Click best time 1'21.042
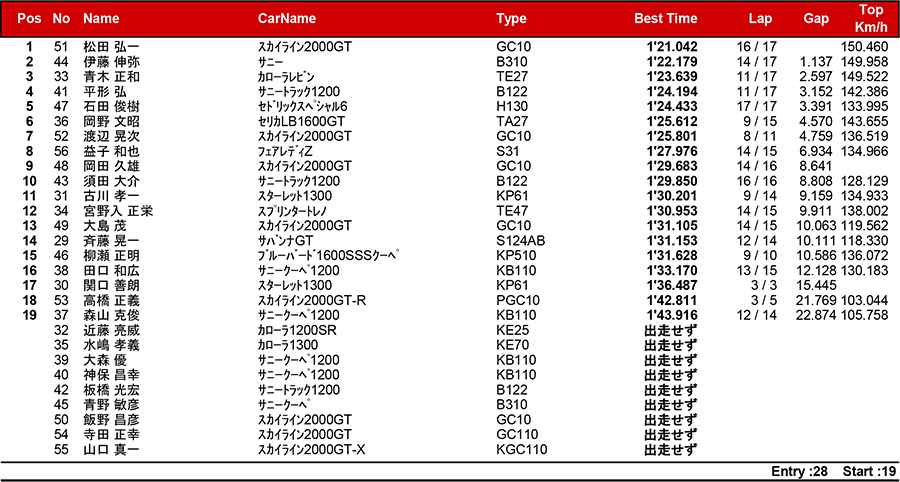The image size is (900, 482). coord(672,47)
